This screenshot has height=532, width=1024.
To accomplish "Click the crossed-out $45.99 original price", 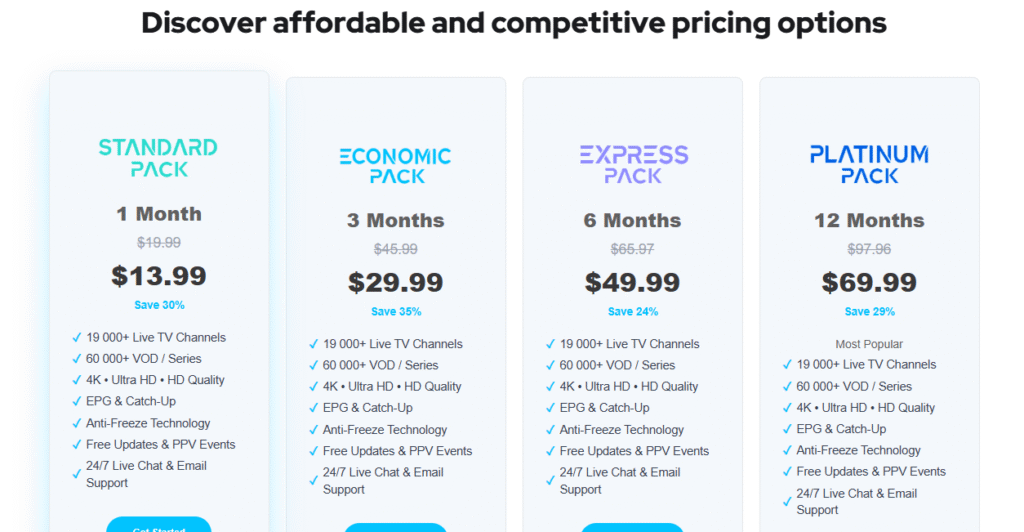I will coord(396,249).
